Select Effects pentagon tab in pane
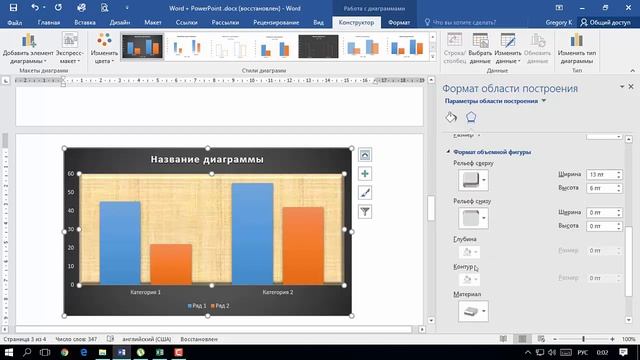This screenshot has width=640, height=360. coord(471,117)
